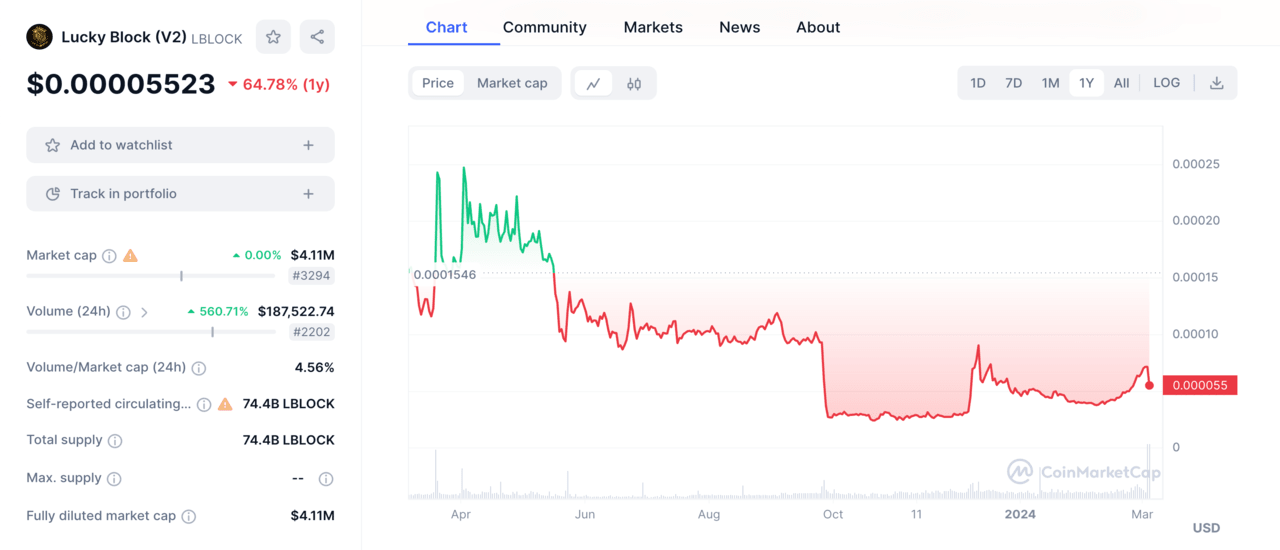Expand Volume (24h) chevron arrow
The width and height of the screenshot is (1280, 550).
pos(144,312)
